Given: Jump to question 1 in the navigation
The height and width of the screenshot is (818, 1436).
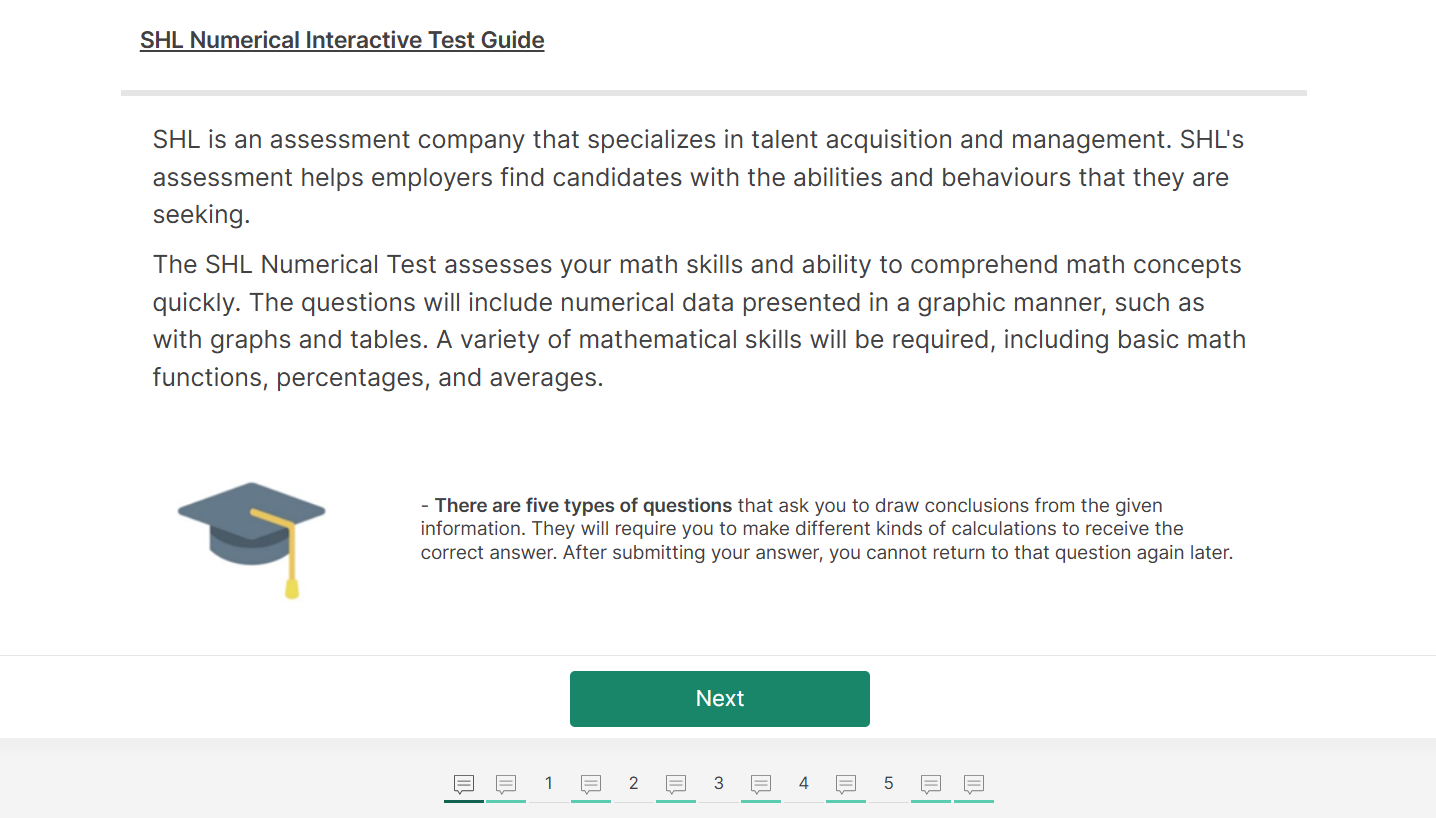Looking at the screenshot, I should click(x=548, y=784).
